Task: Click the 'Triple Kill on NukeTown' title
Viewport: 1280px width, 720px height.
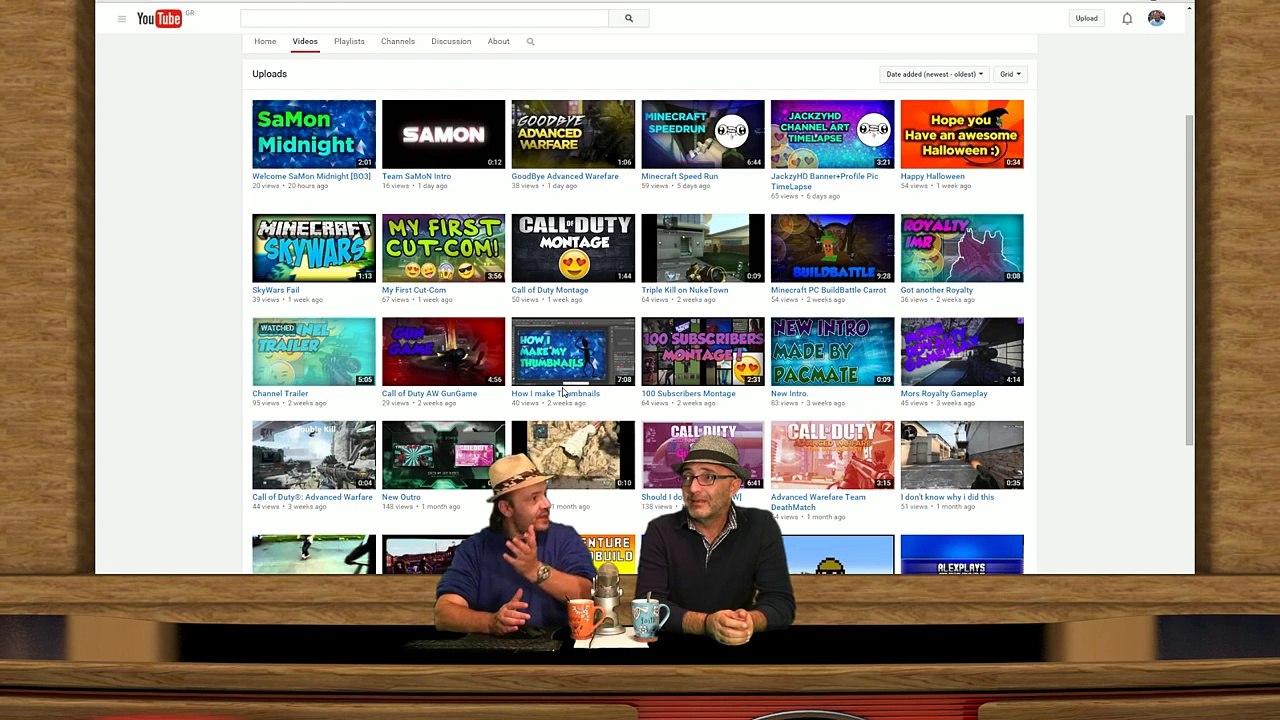Action: [685, 290]
